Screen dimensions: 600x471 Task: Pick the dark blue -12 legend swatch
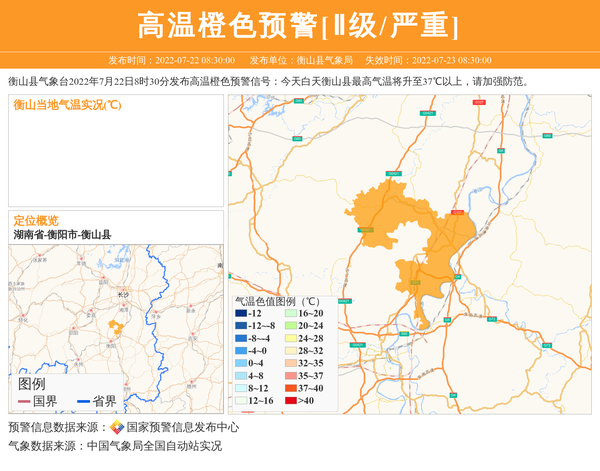tap(241, 314)
